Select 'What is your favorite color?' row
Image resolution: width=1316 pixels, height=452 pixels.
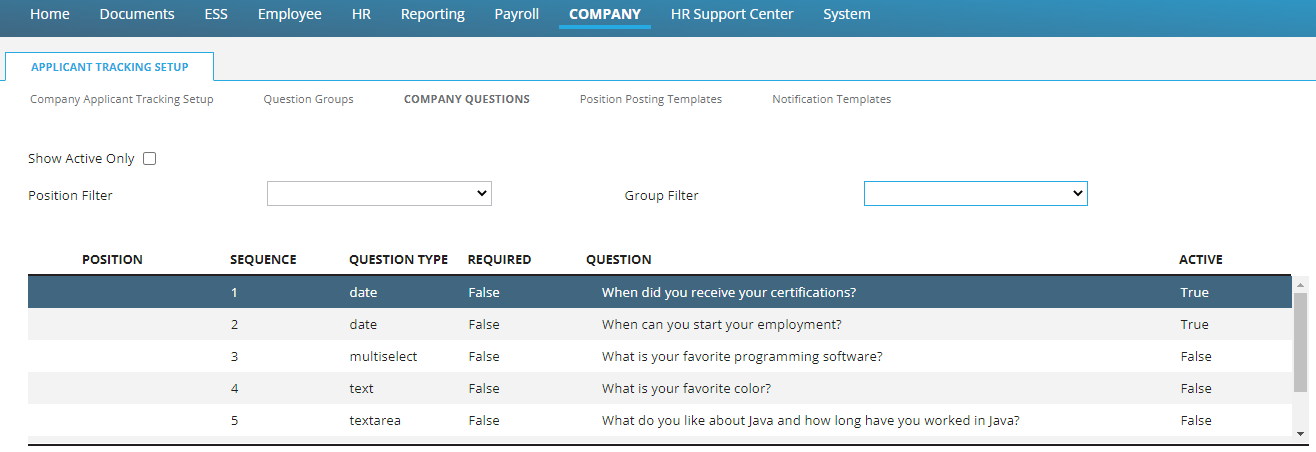coord(660,388)
